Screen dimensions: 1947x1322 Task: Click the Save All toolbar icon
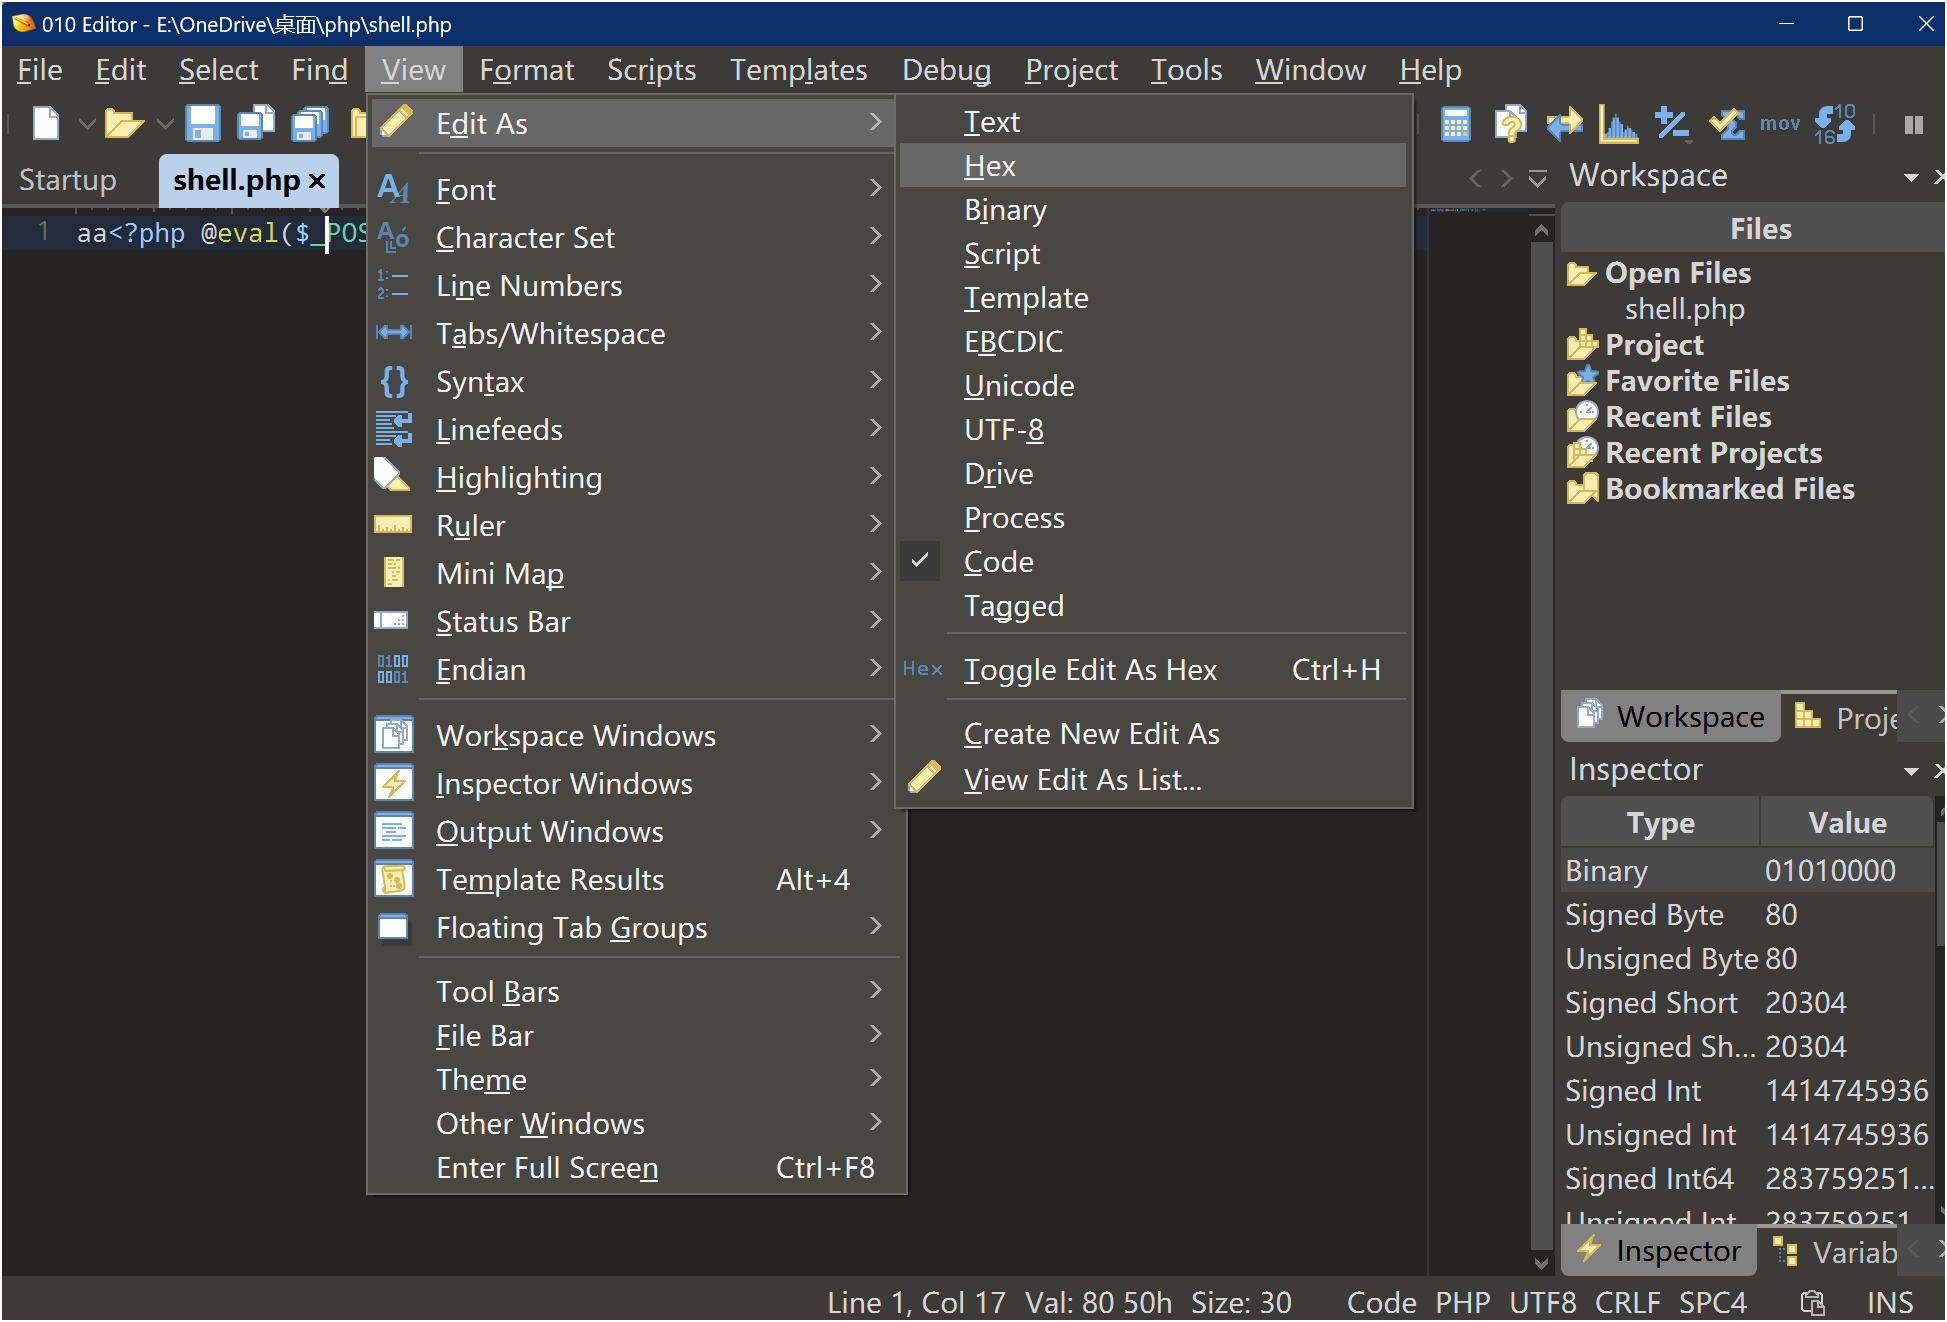310,124
